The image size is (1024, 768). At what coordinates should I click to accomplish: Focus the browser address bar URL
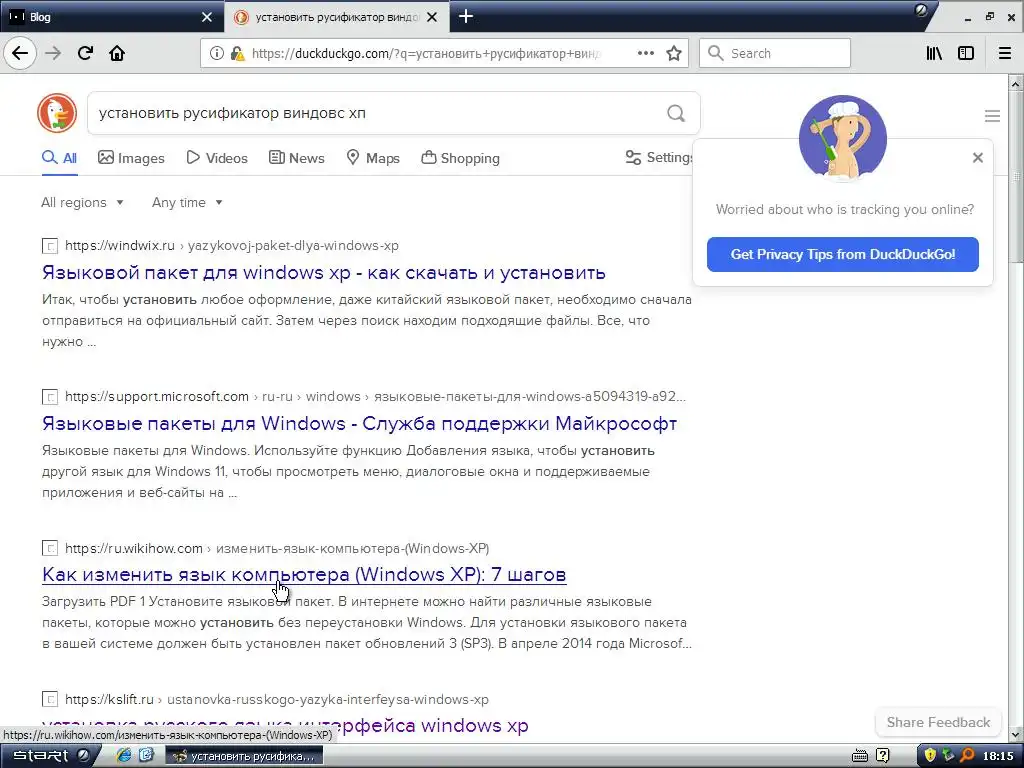[425, 53]
